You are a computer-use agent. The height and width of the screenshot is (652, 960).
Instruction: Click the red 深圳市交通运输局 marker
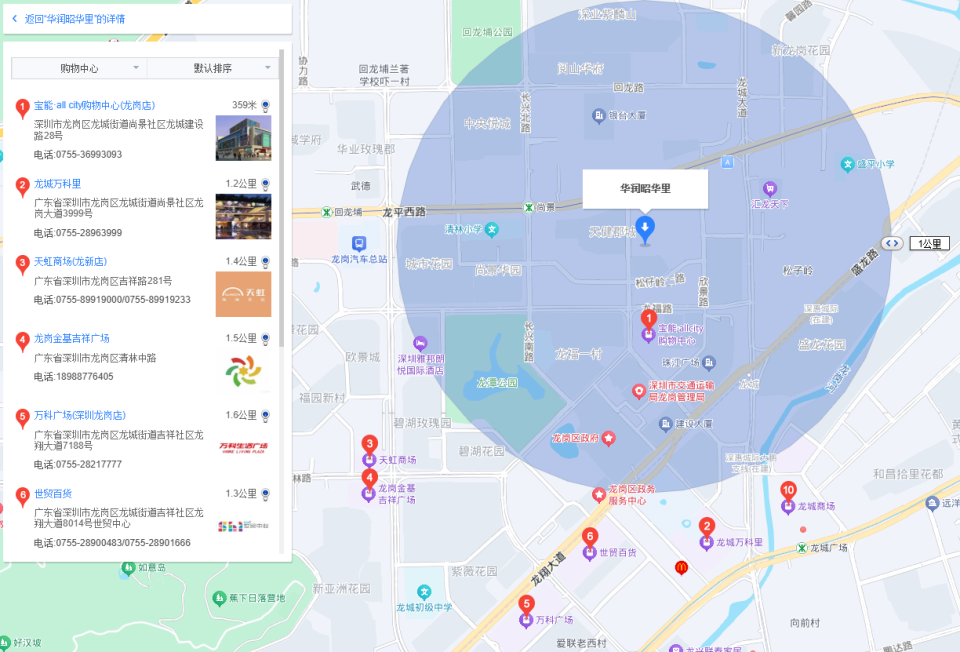click(x=639, y=391)
